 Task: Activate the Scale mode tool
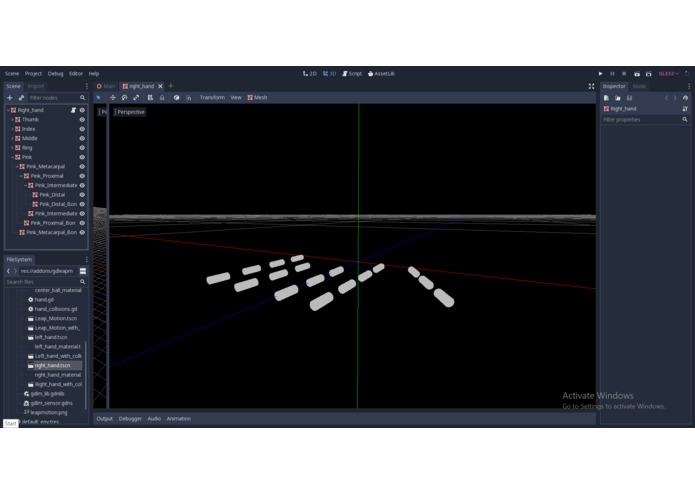tap(136, 97)
